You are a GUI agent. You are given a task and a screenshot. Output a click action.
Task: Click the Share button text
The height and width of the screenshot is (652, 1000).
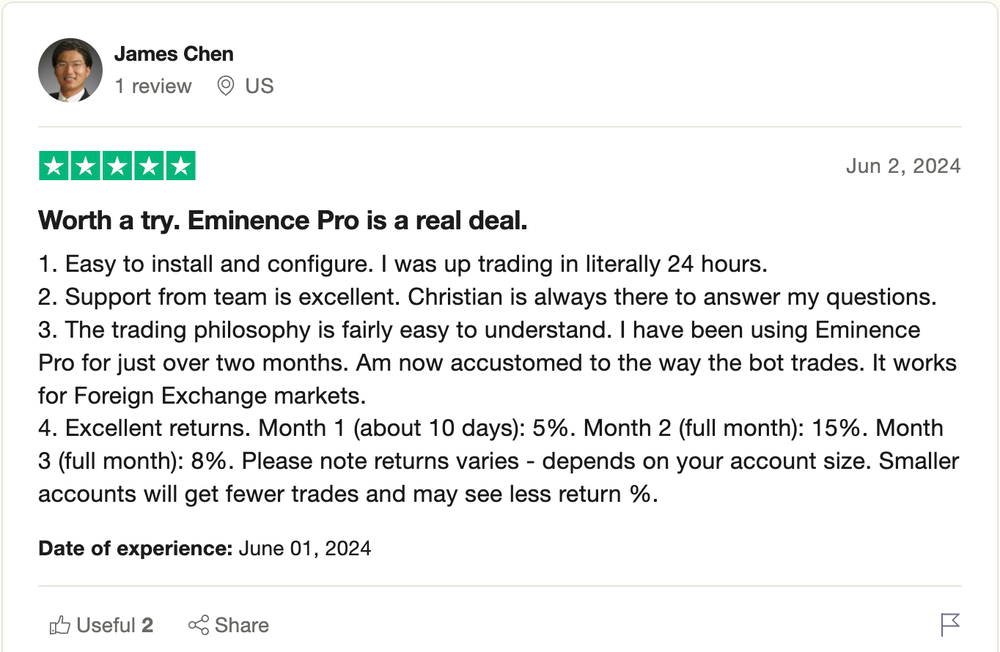tap(242, 625)
